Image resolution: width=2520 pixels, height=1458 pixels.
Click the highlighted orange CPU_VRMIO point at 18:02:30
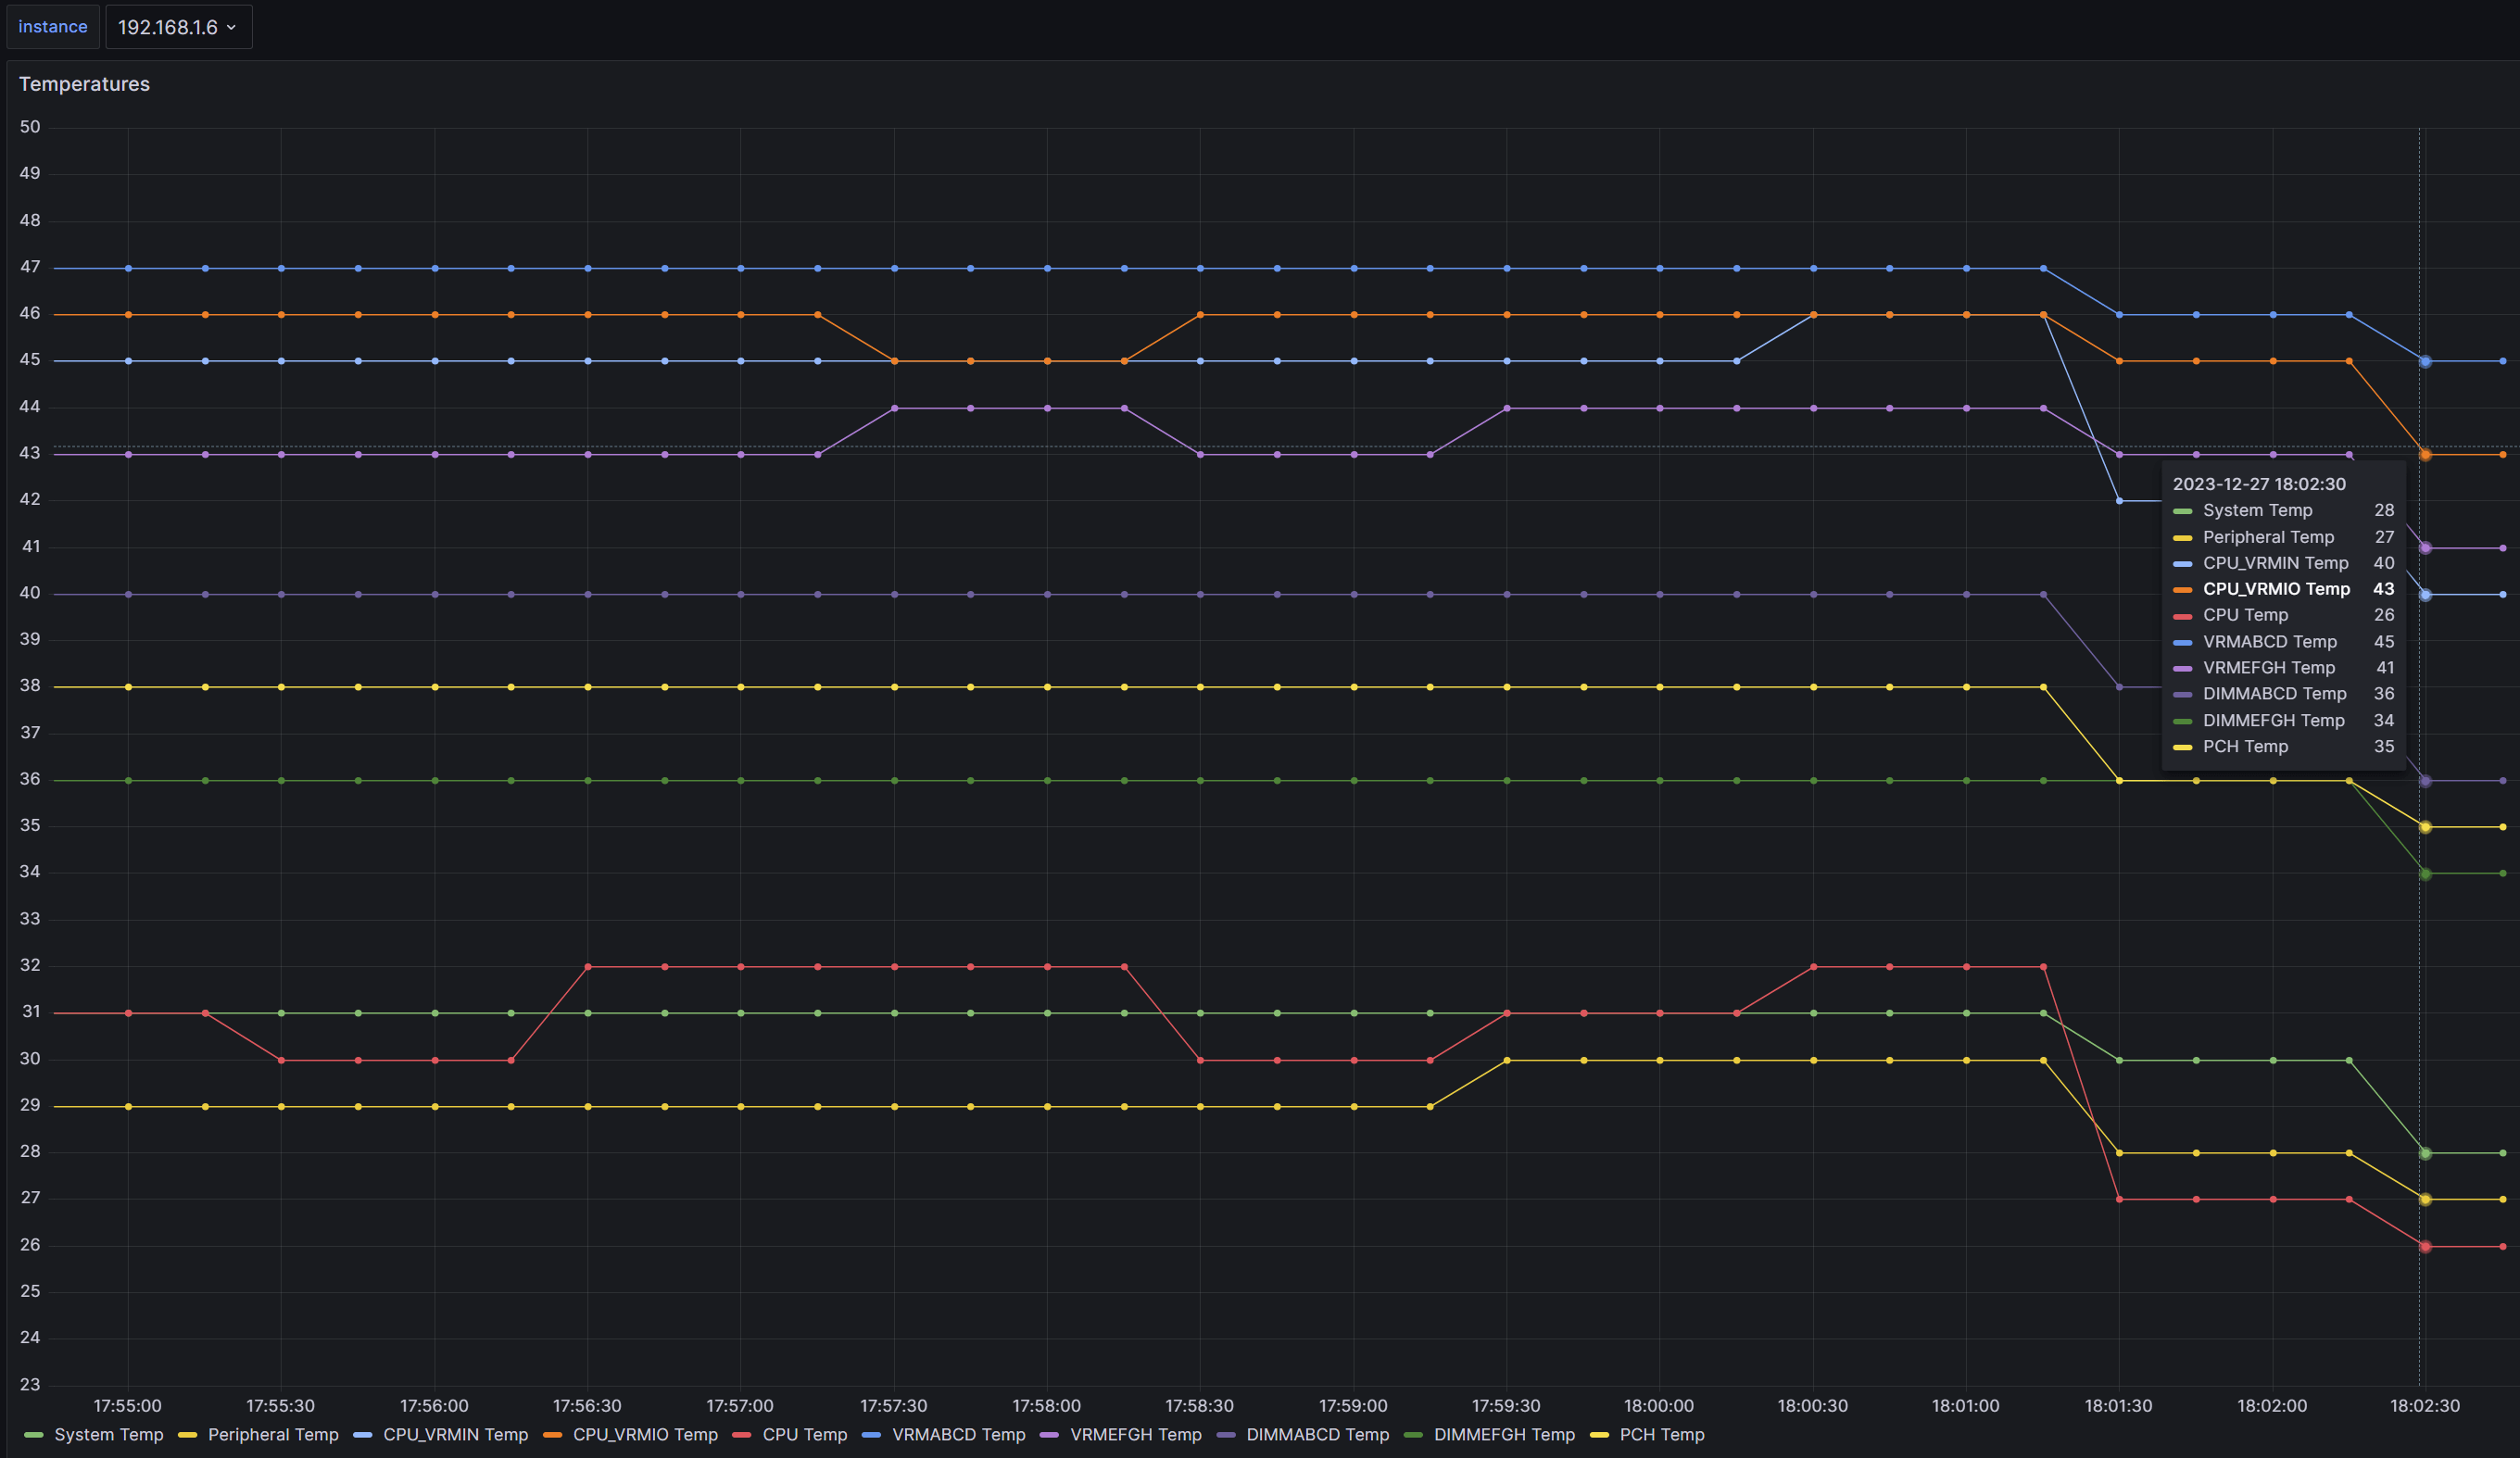coord(2425,455)
